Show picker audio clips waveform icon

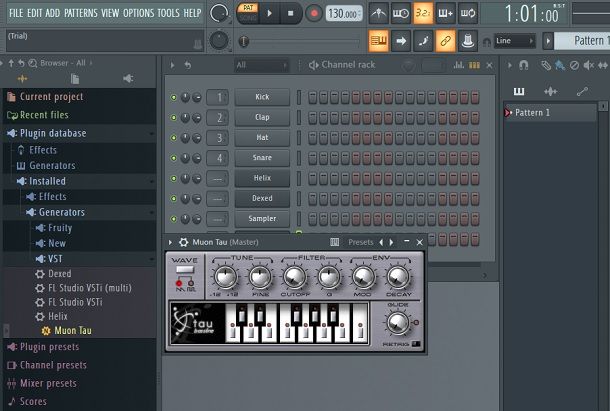point(550,91)
